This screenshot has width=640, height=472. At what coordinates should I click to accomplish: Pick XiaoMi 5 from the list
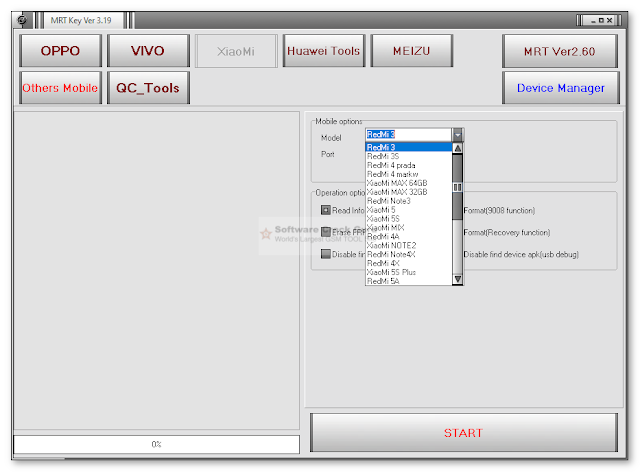(409, 210)
